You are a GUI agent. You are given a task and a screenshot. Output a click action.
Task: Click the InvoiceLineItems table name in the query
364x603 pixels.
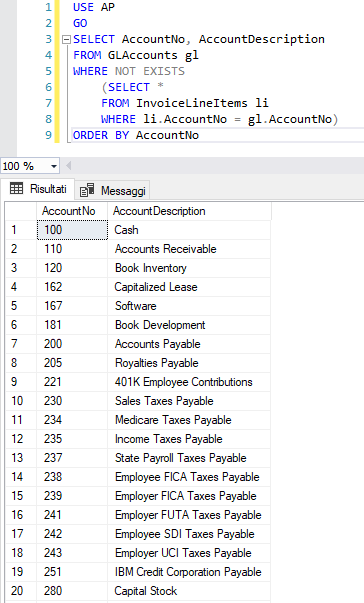191,103
